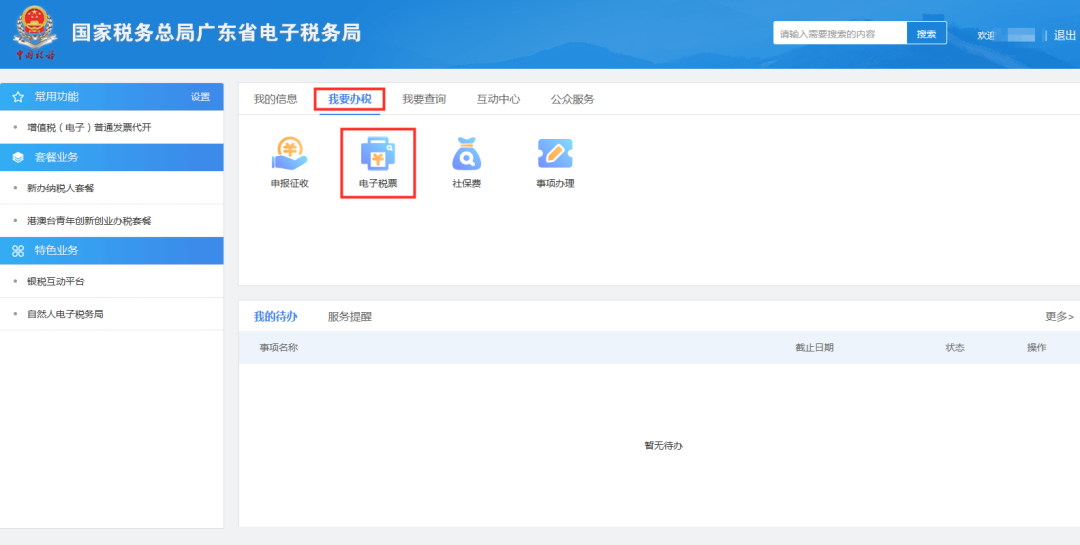The width and height of the screenshot is (1080, 545).
Task: Open the 申报征收 icon
Action: pyautogui.click(x=289, y=154)
